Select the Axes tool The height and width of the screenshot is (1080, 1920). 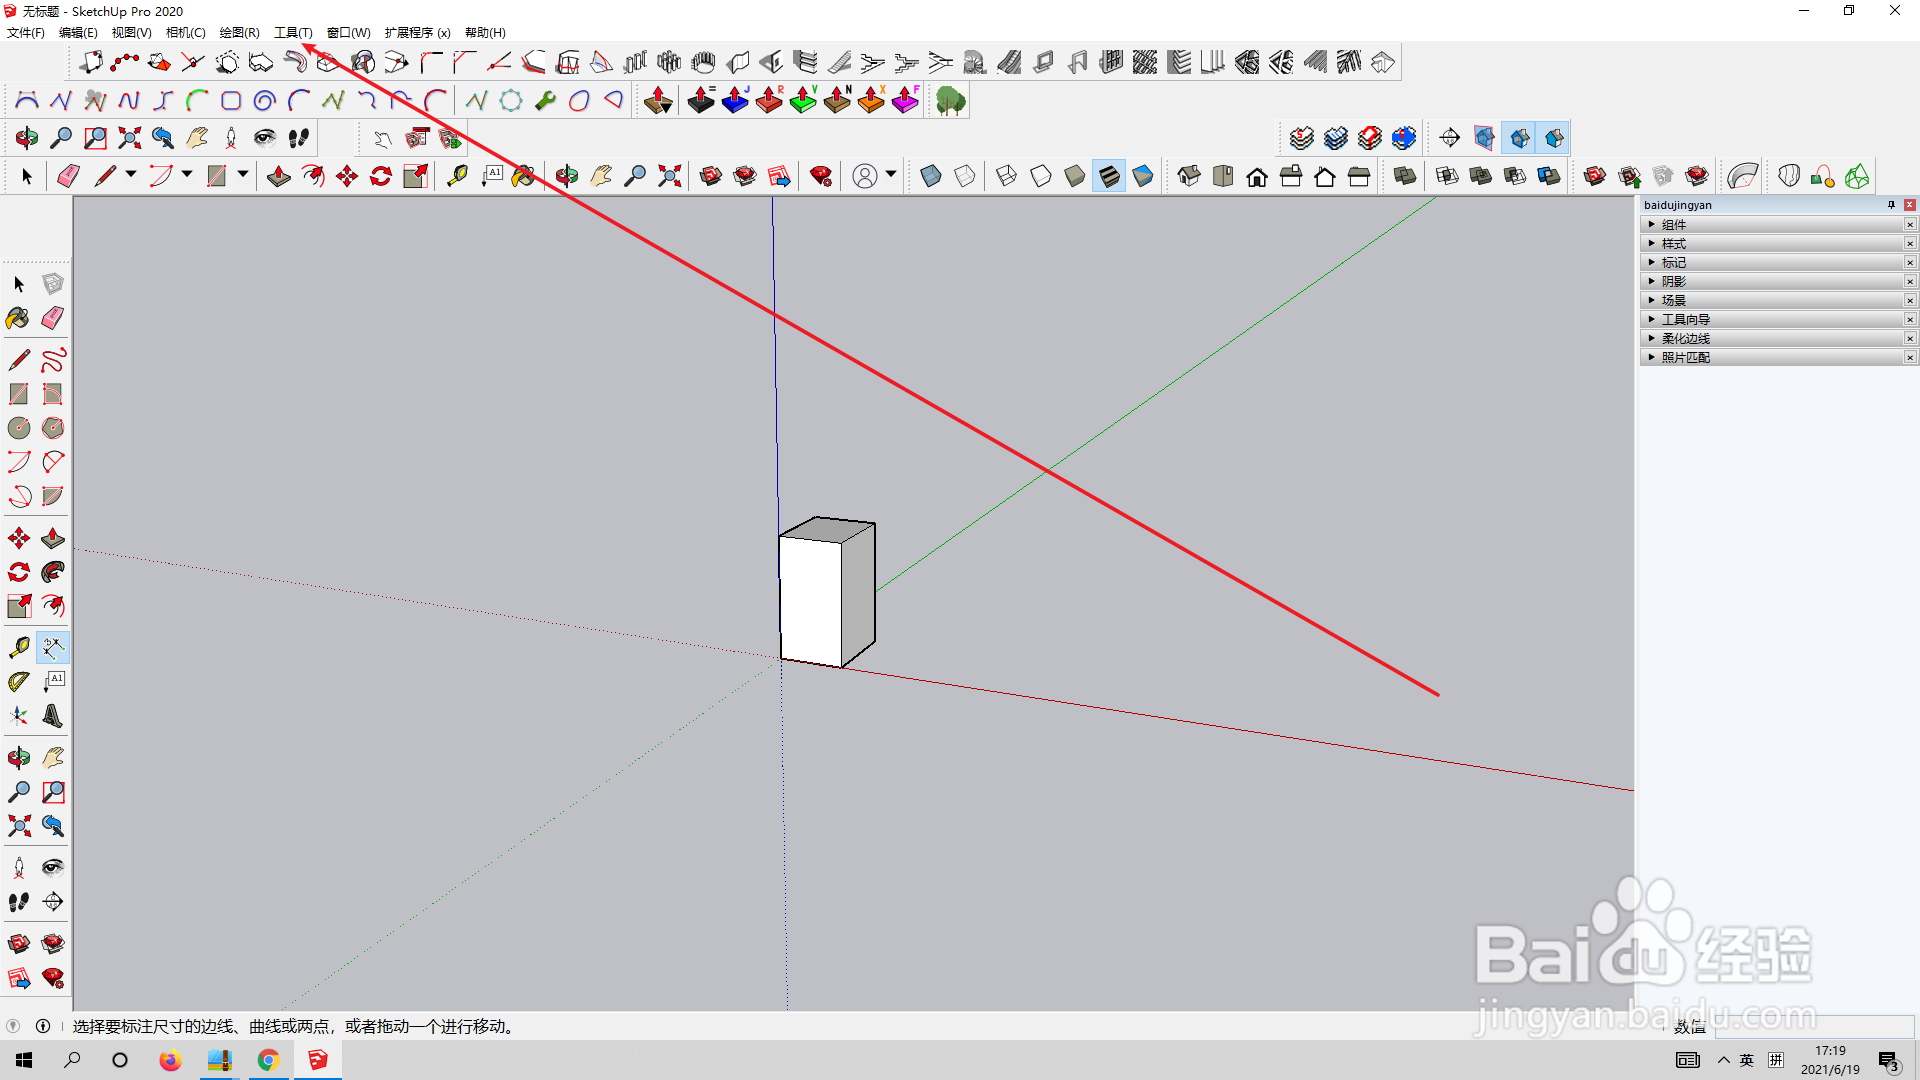(19, 716)
